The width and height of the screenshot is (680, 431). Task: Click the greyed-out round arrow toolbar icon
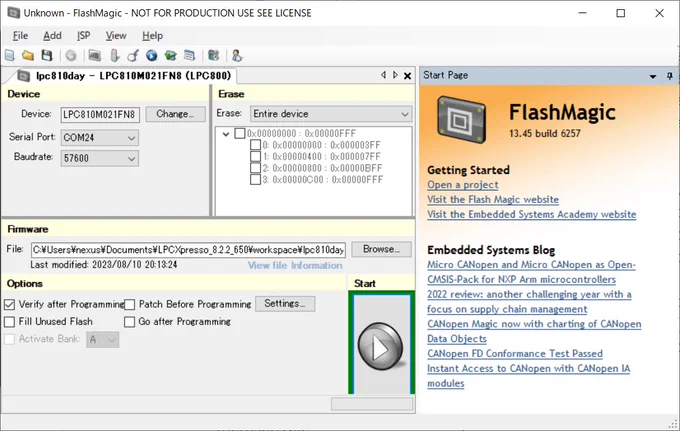(71, 56)
